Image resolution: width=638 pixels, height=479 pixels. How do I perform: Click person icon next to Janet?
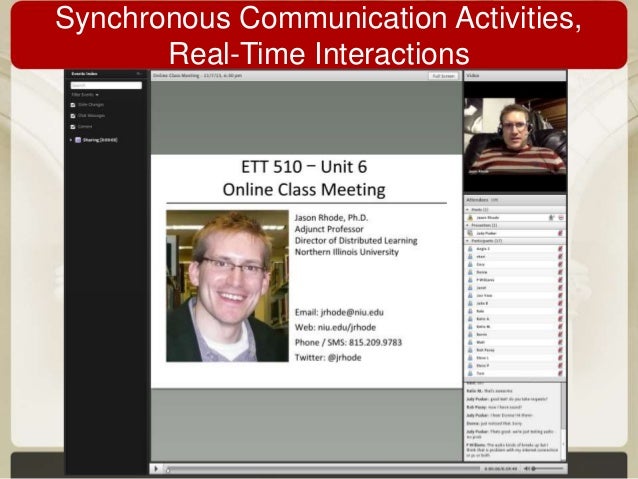point(470,288)
